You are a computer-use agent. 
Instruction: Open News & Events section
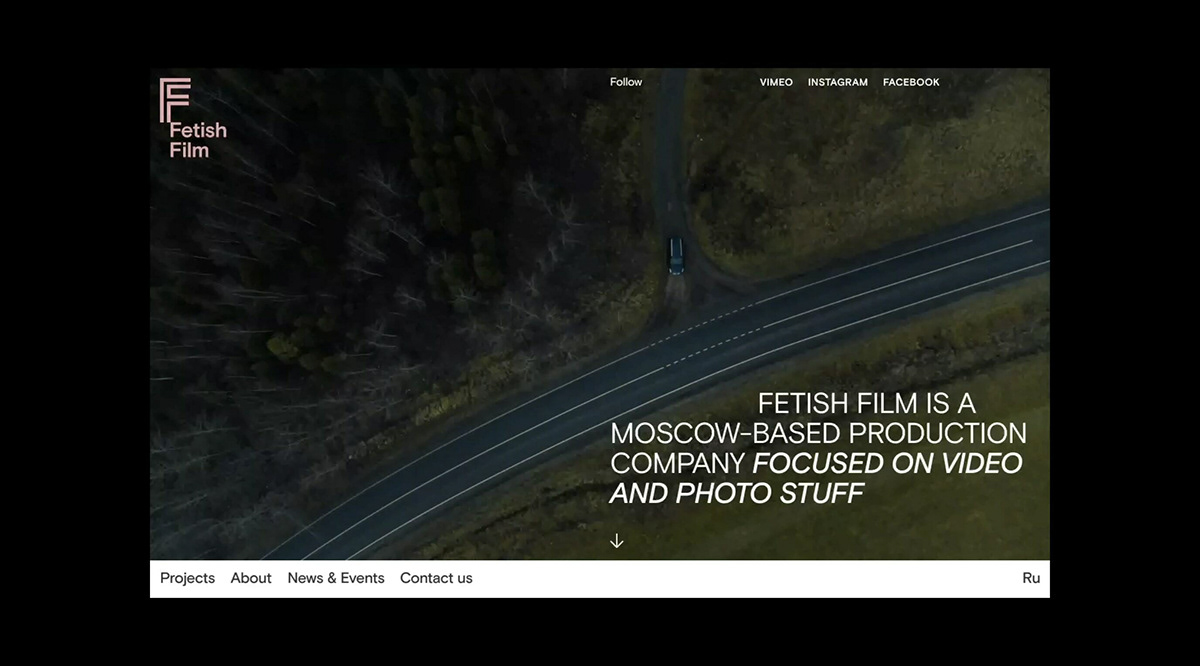point(336,578)
